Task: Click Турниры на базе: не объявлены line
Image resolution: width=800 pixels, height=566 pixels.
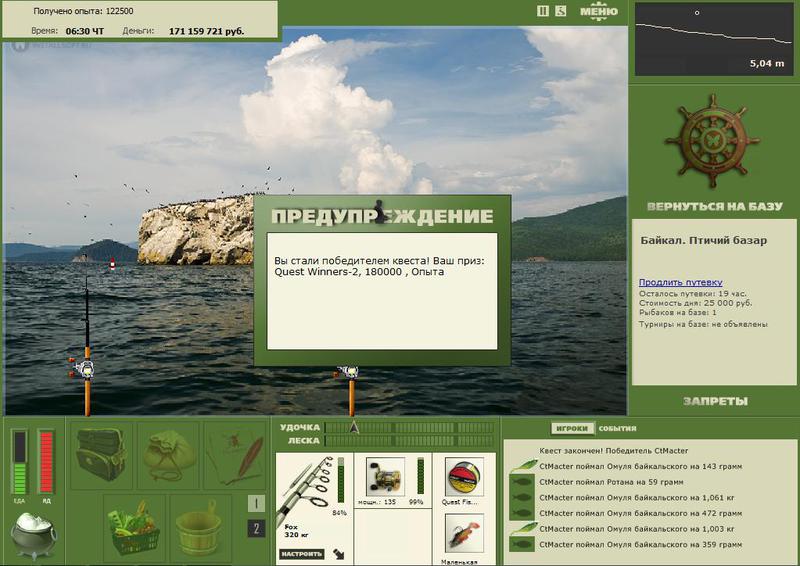Action: [703, 324]
